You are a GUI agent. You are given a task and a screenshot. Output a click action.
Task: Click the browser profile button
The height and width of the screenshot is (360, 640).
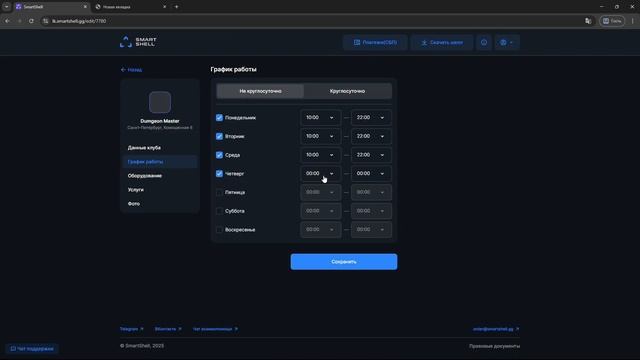pyautogui.click(x=612, y=21)
